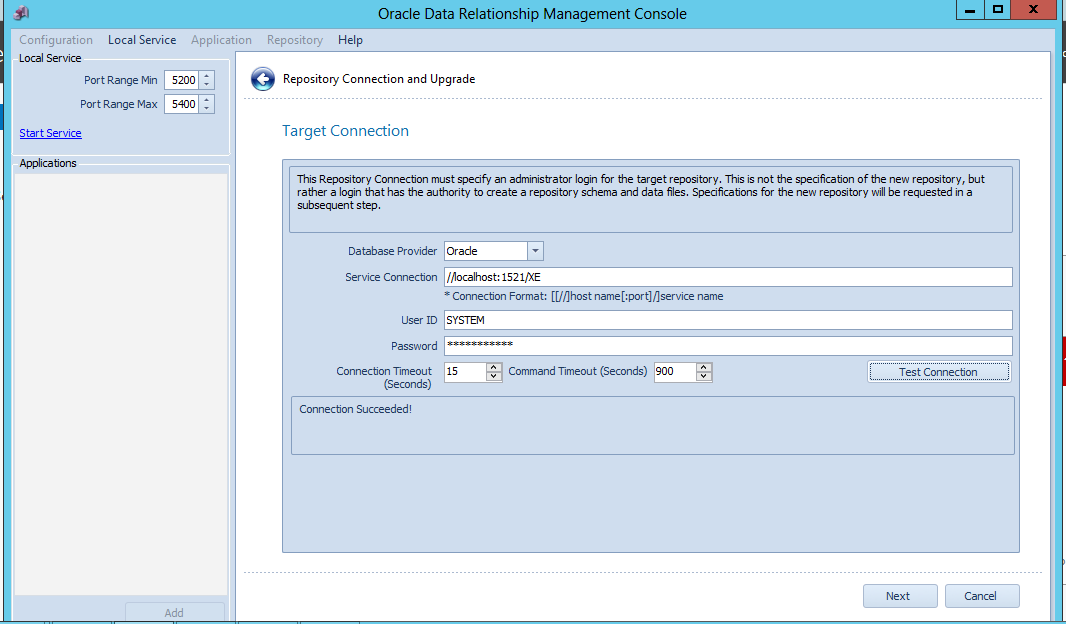Click the Connection Timeout value field

[x=466, y=372]
